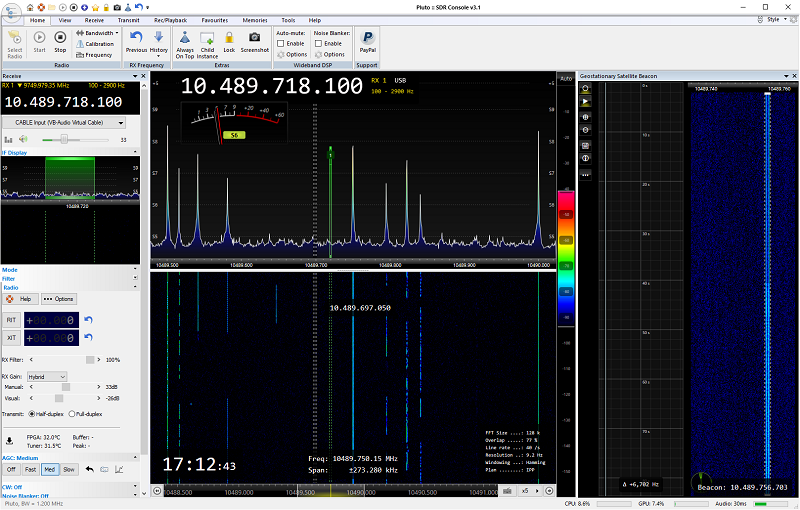
Task: Click RX Filter slider thumb
Action: tap(90, 360)
